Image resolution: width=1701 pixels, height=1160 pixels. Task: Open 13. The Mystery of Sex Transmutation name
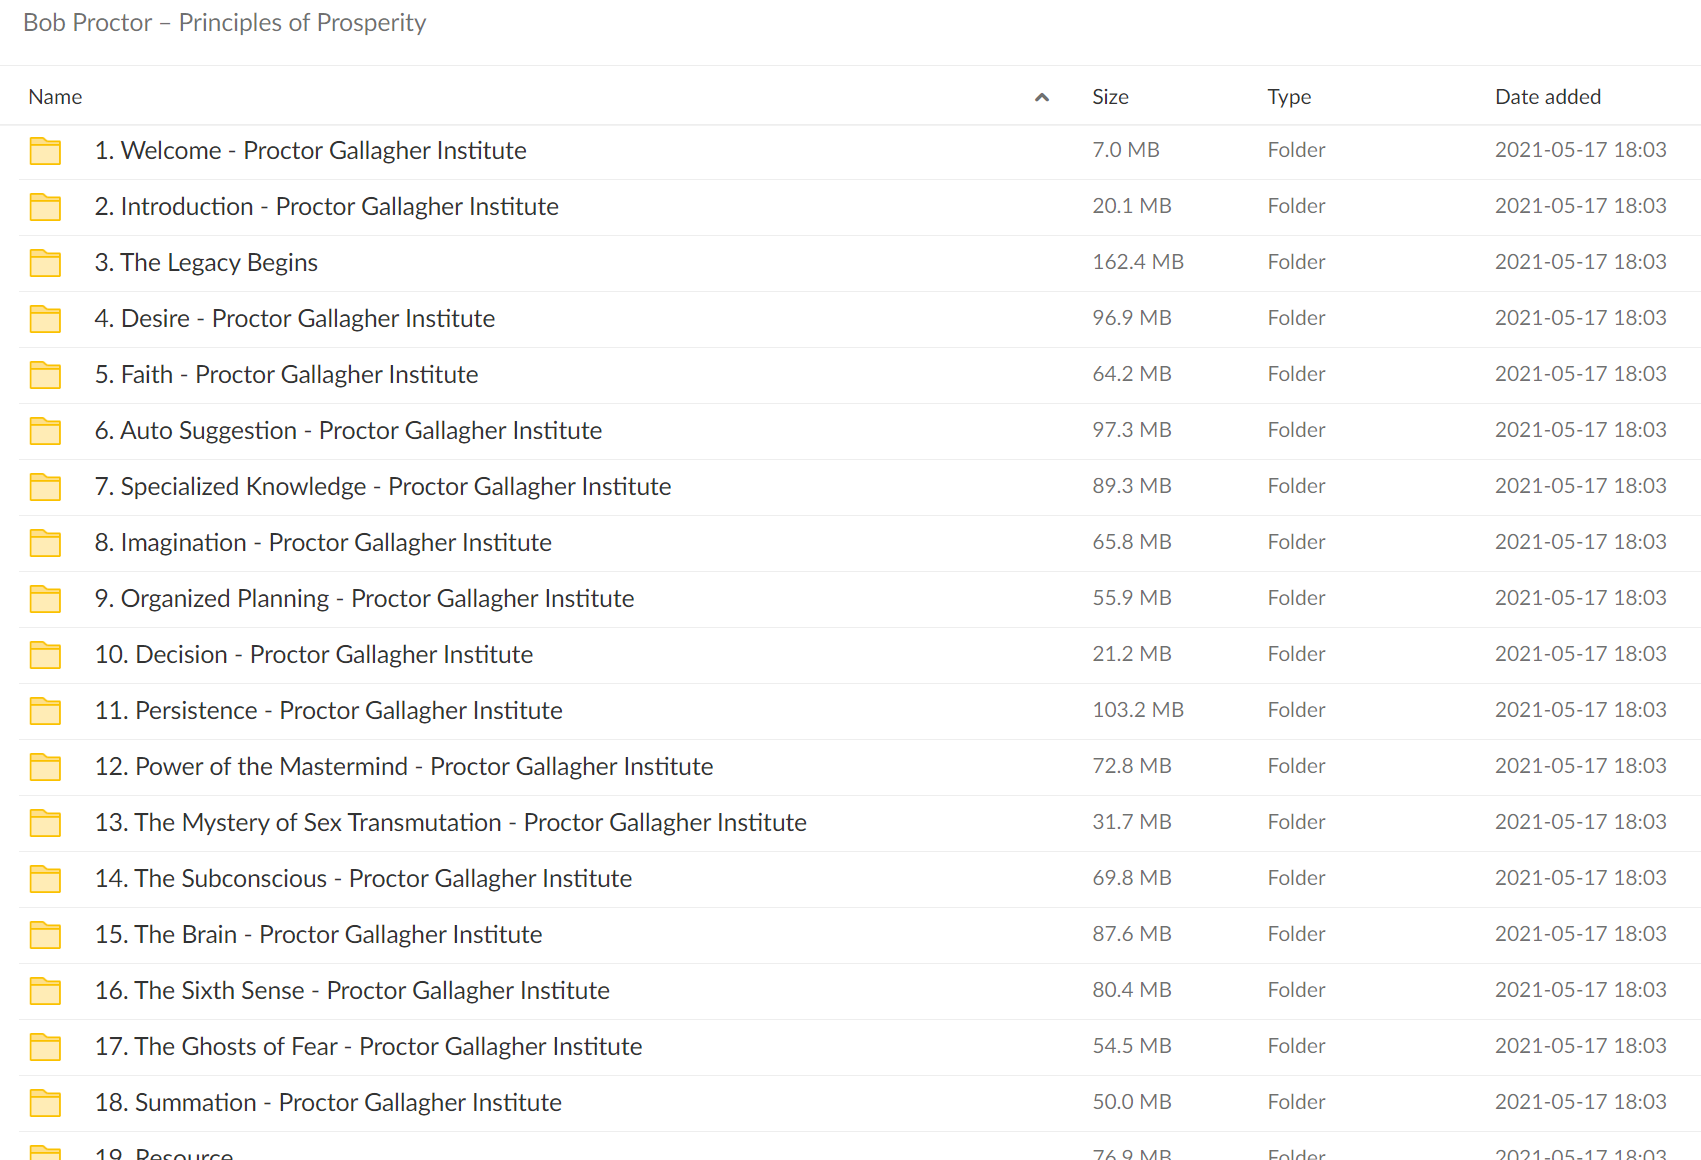click(450, 822)
